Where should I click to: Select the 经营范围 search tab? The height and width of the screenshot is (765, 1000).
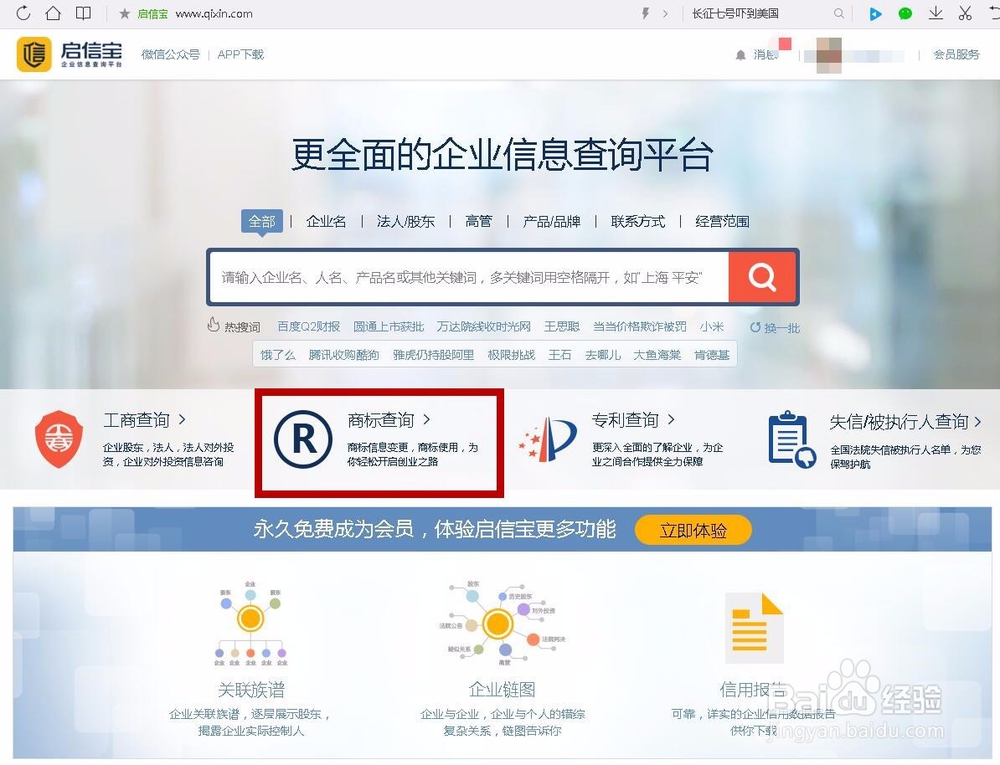point(722,221)
